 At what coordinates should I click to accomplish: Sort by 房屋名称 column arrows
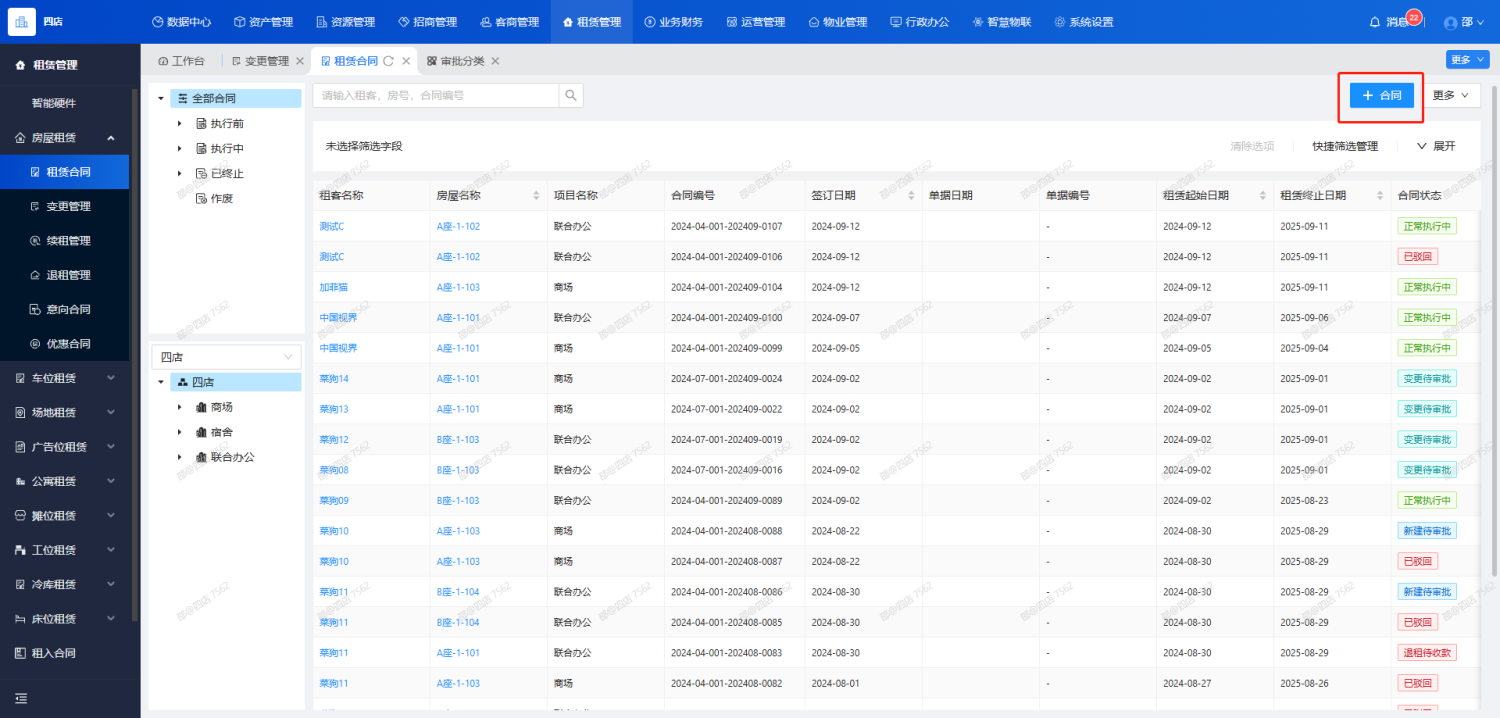pos(536,195)
